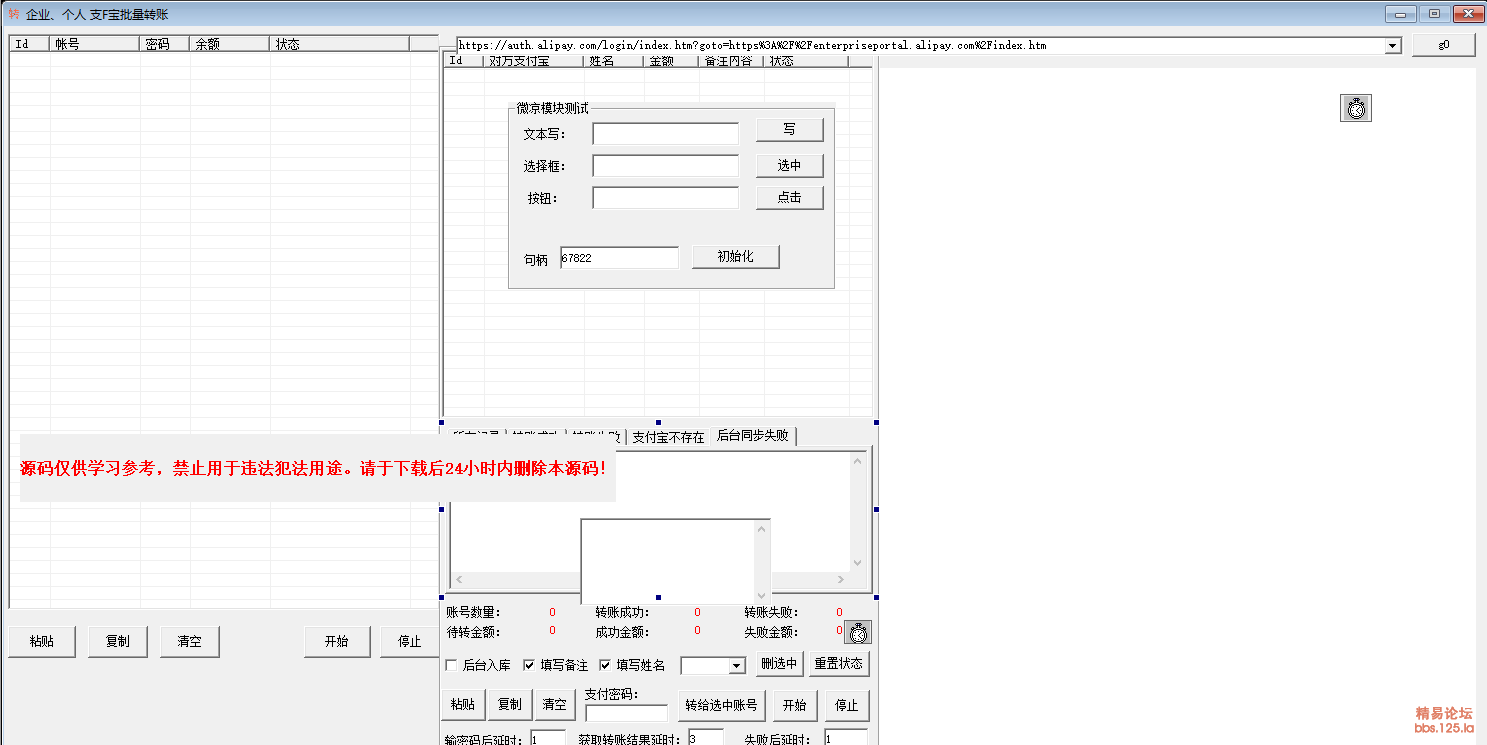Toggle the 填写姓名 checkbox
Image resolution: width=1487 pixels, height=745 pixels.
(605, 665)
